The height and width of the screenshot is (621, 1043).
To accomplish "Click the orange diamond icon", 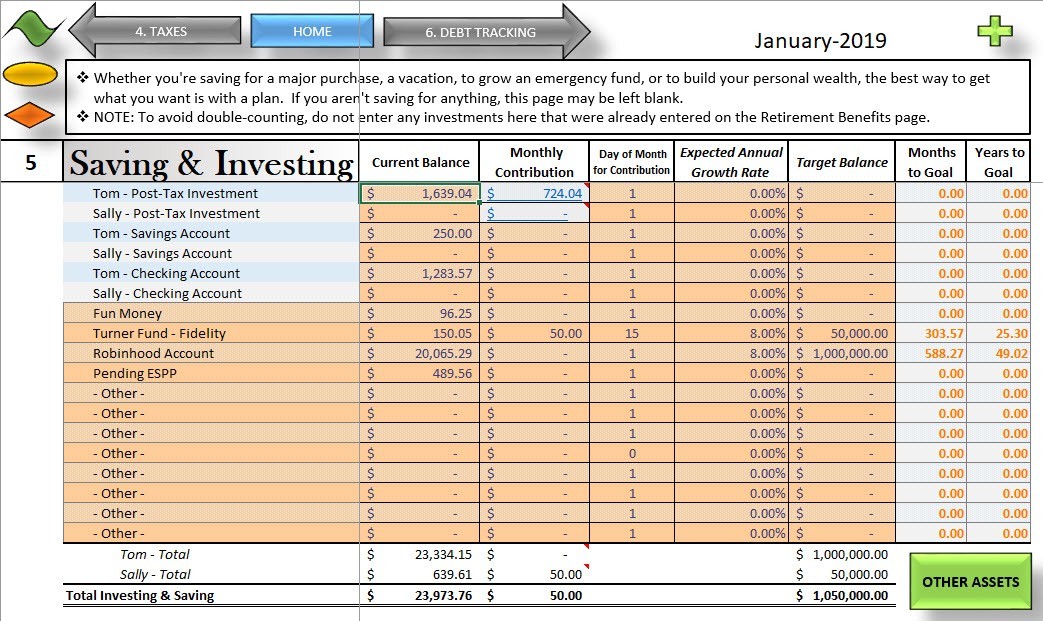I will pyautogui.click(x=30, y=115).
